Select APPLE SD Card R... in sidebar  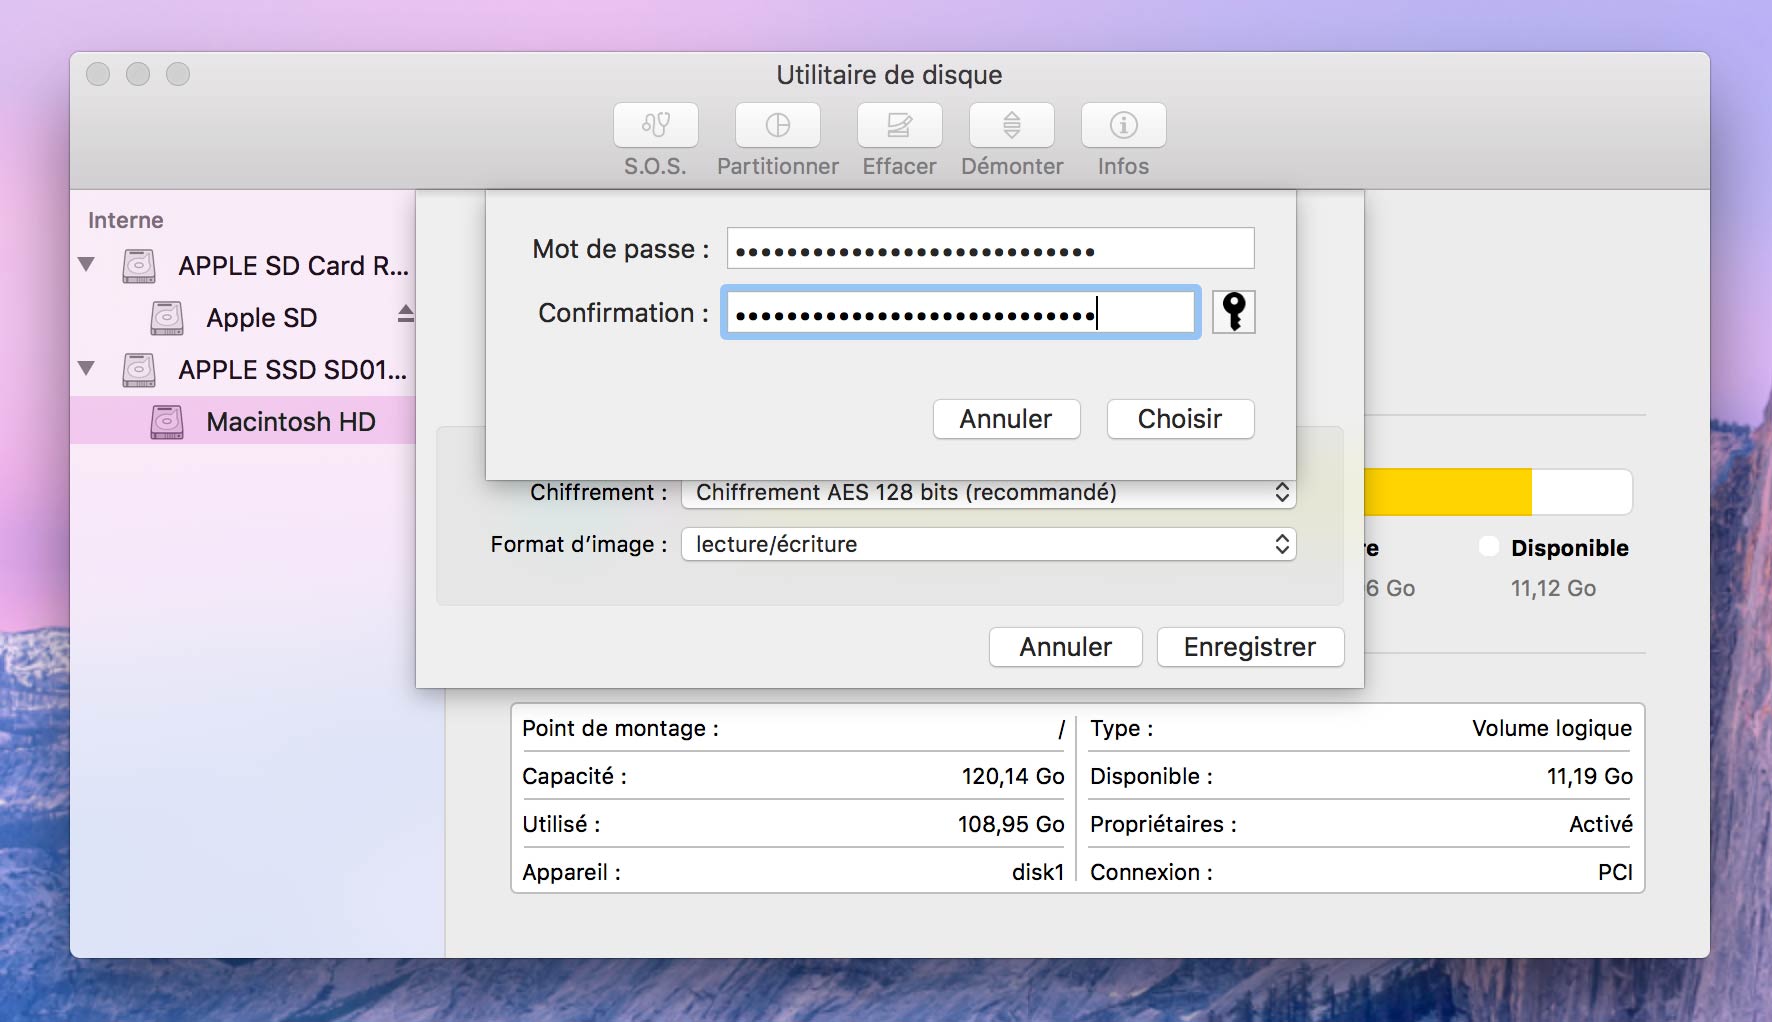point(243,266)
